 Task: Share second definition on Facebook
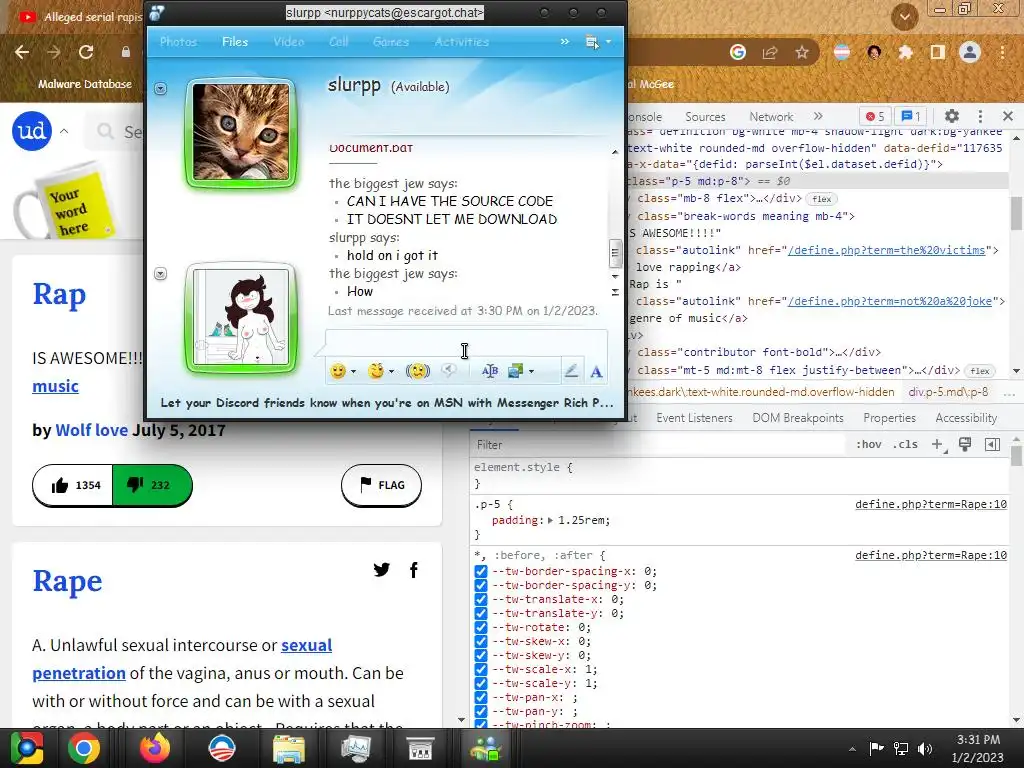point(414,569)
